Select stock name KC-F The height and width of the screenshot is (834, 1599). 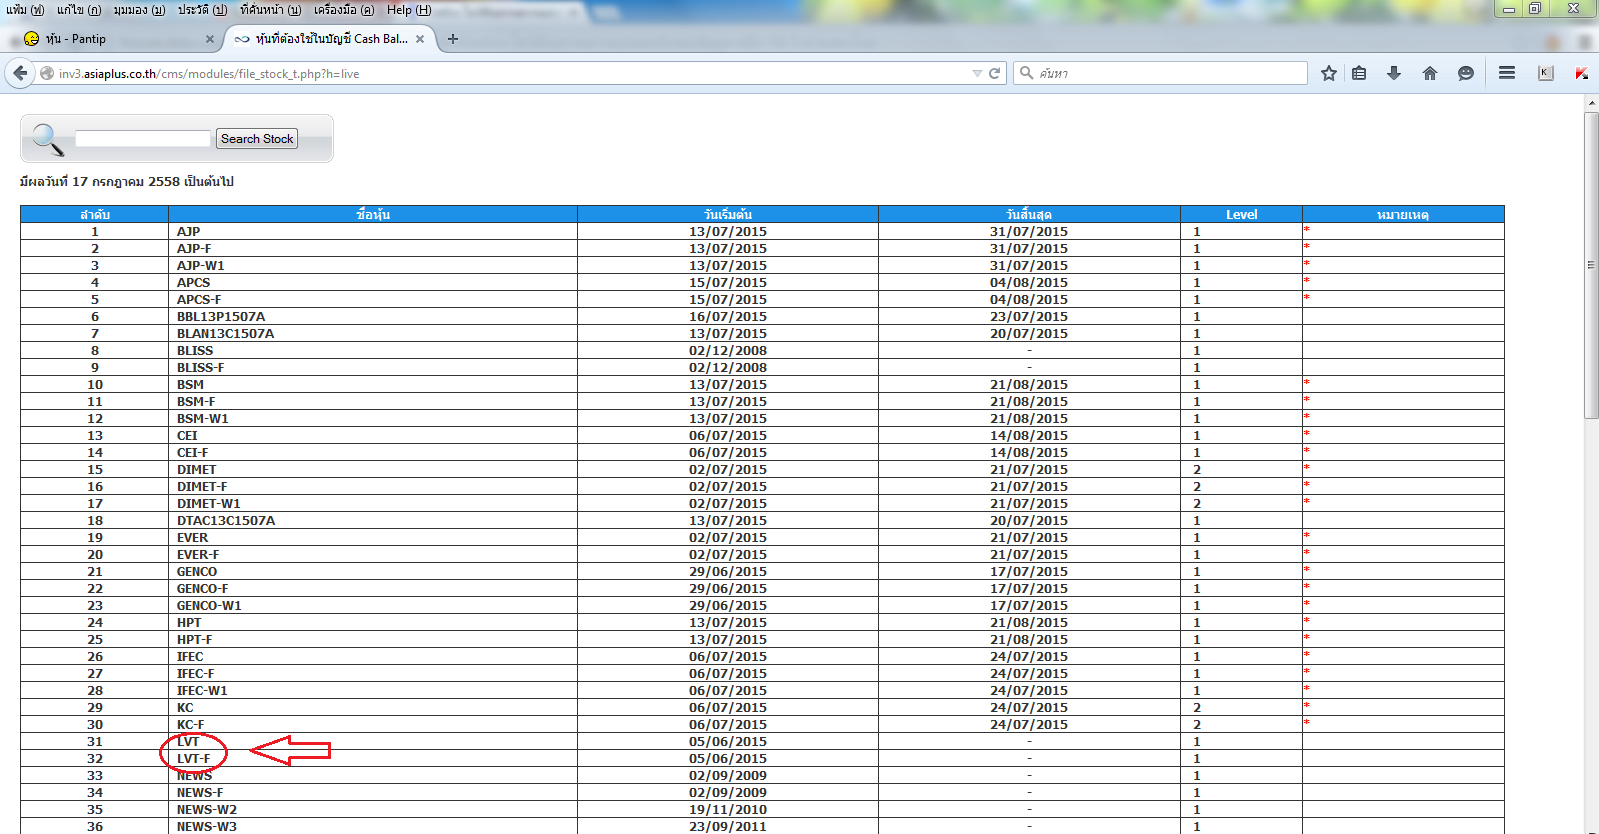(190, 725)
